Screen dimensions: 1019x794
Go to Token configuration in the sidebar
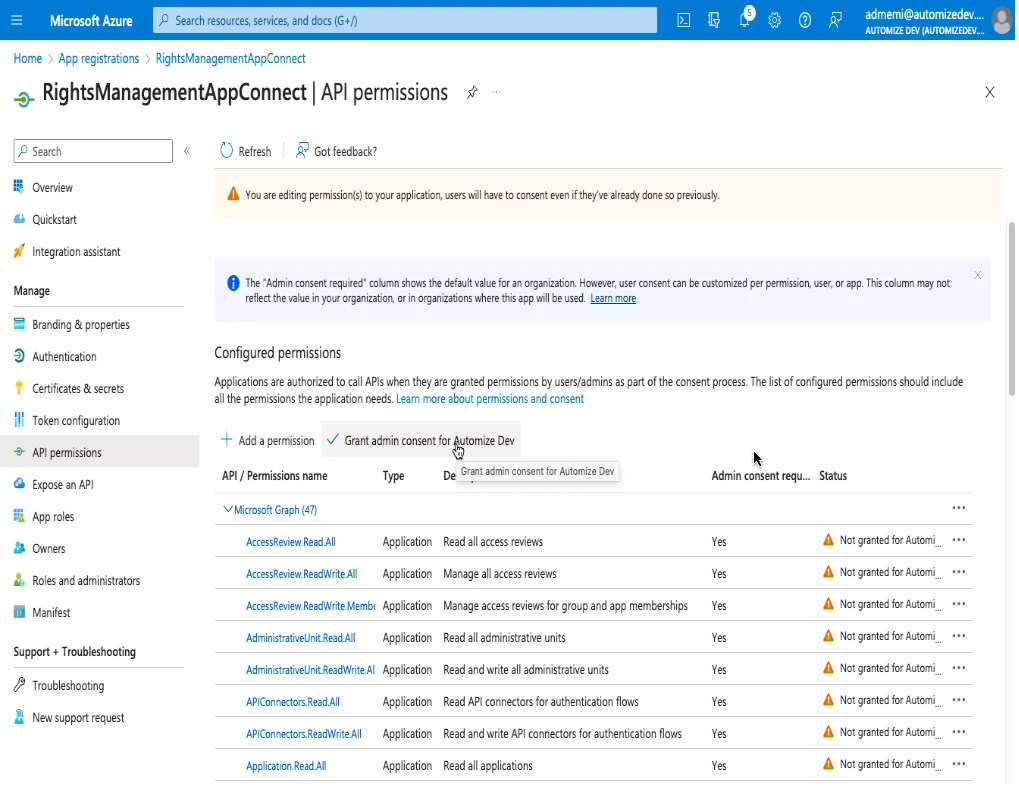pyautogui.click(x=76, y=421)
